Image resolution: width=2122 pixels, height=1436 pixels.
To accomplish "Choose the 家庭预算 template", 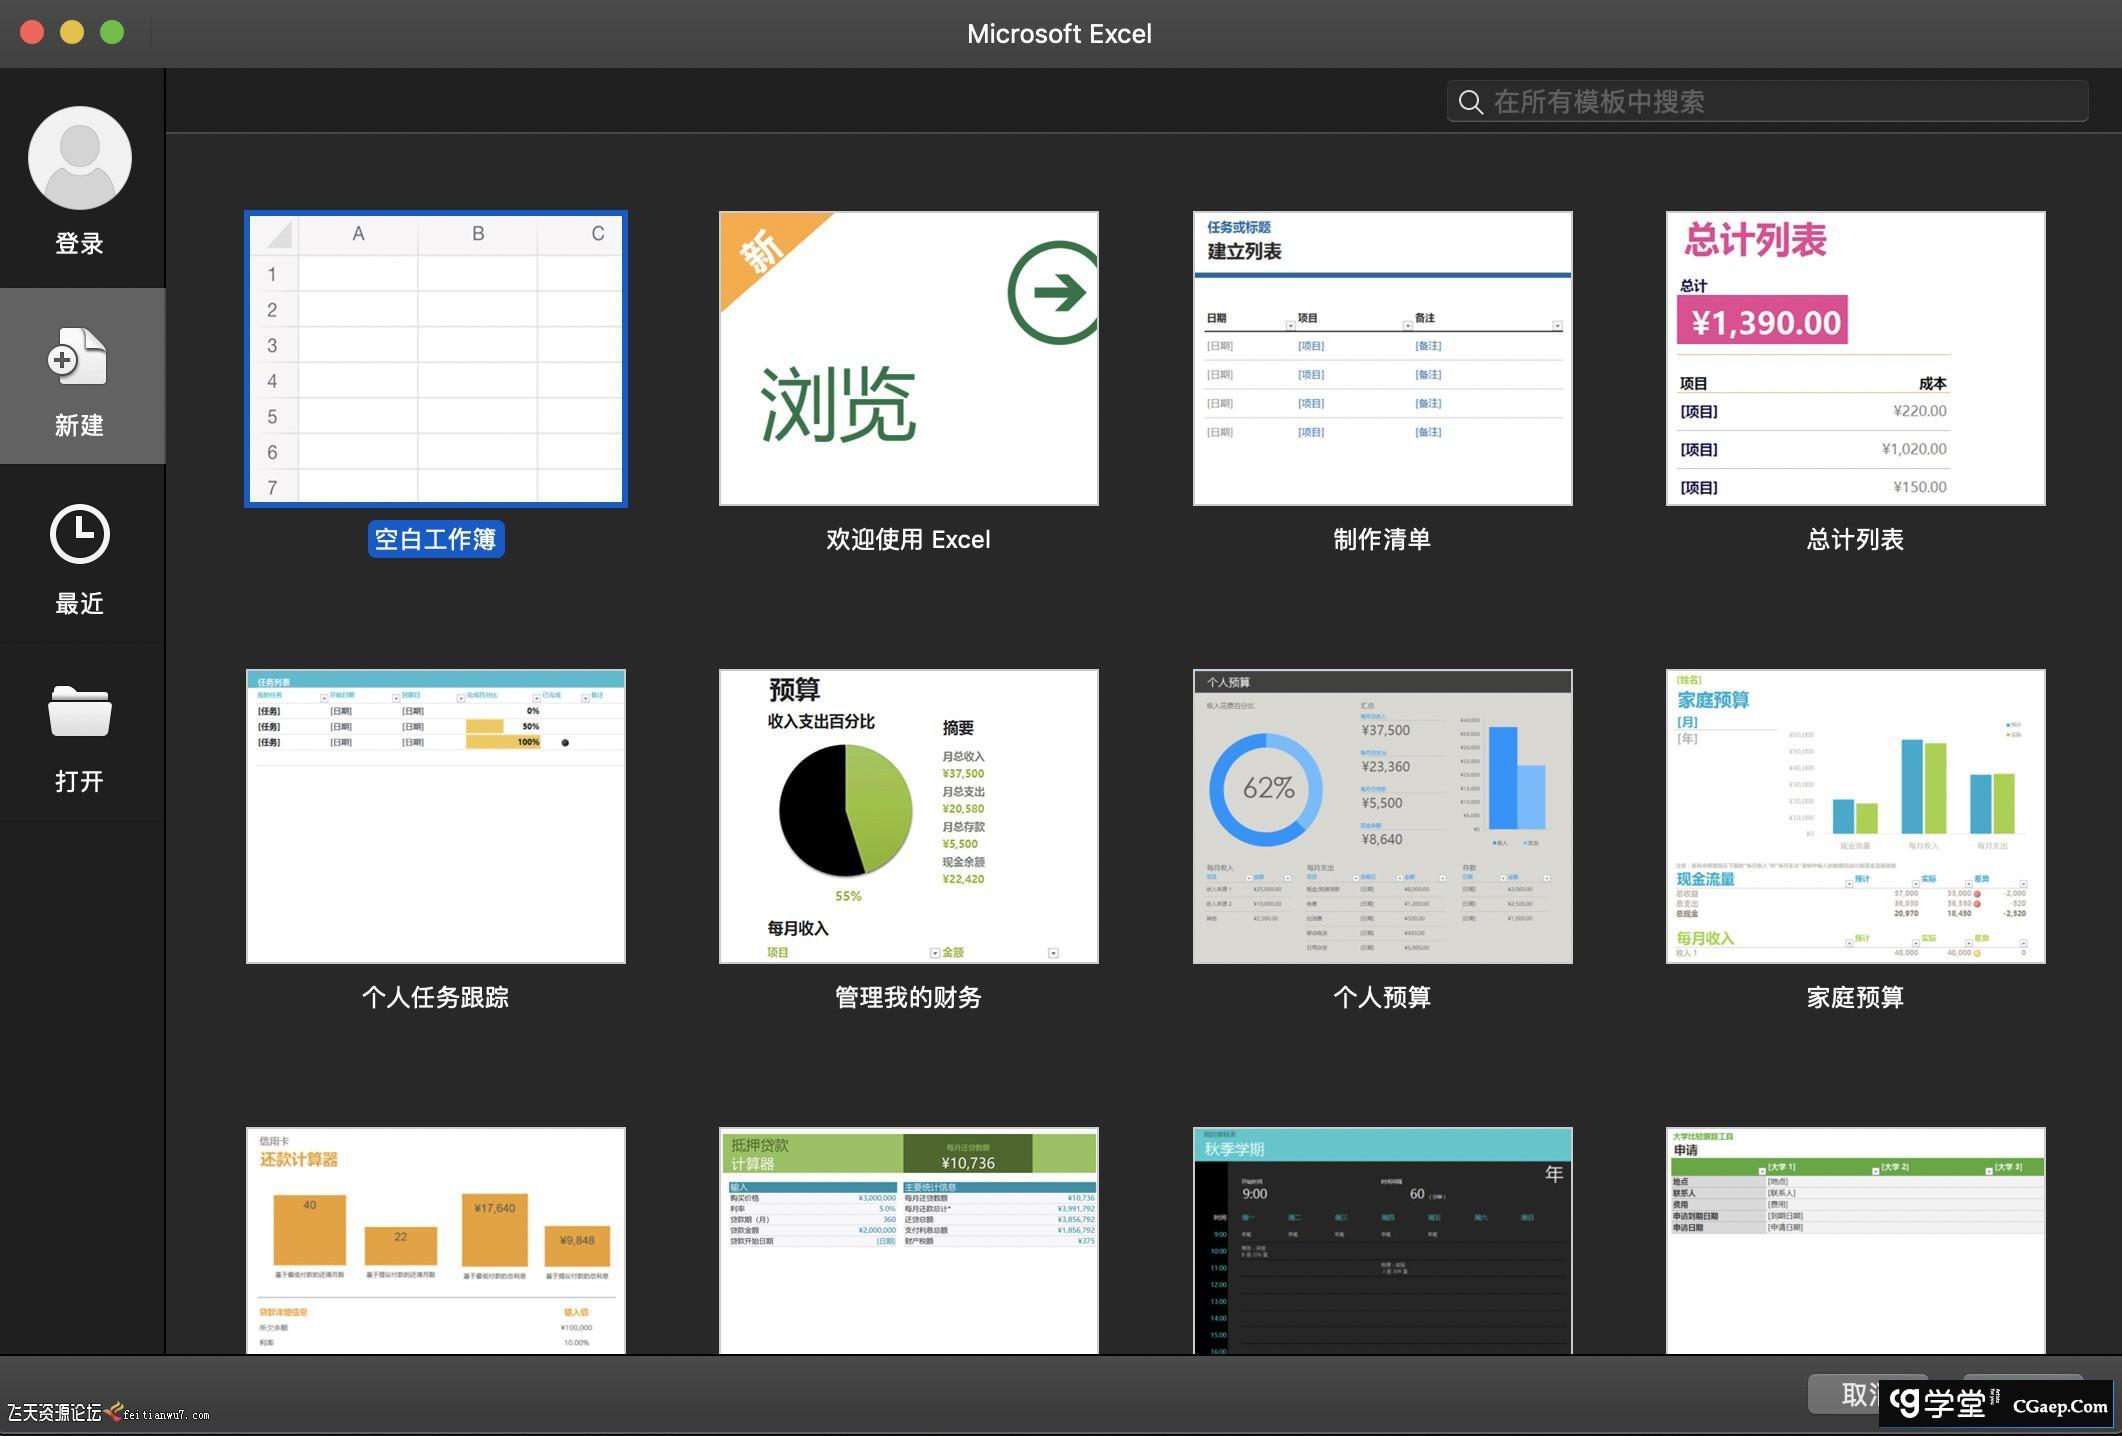I will (1855, 816).
